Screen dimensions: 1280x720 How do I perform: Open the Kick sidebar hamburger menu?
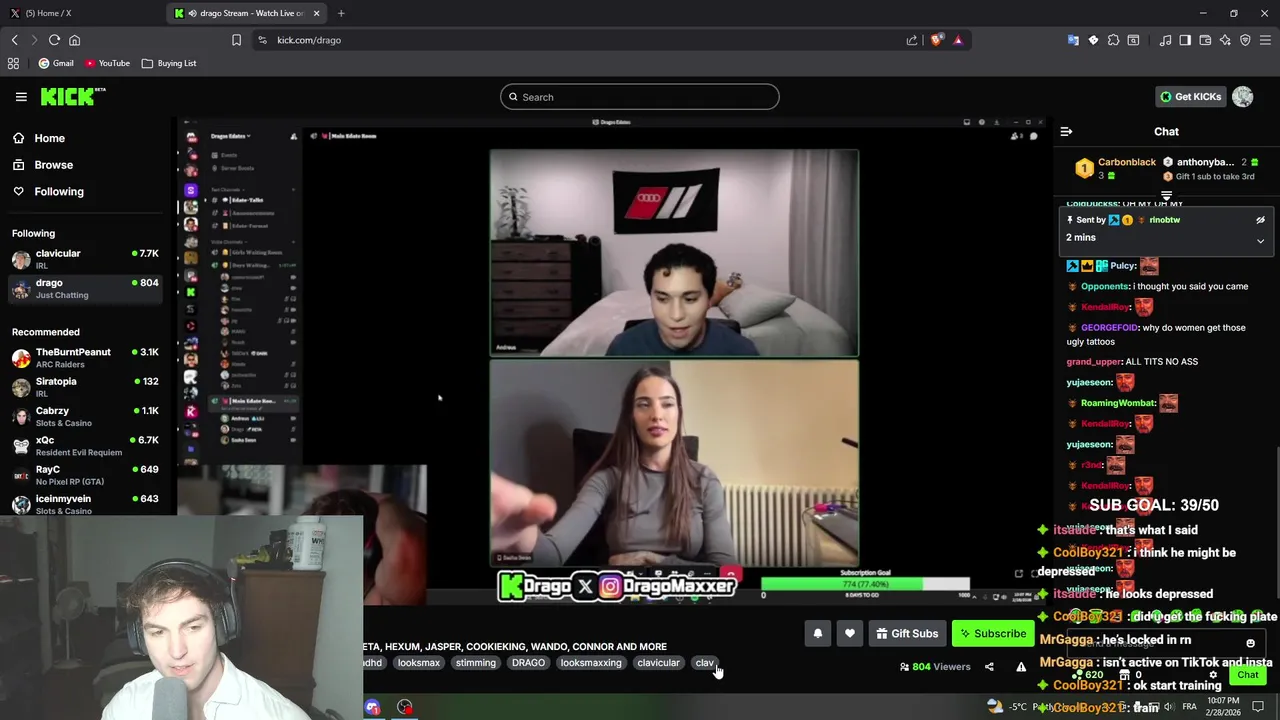[21, 97]
